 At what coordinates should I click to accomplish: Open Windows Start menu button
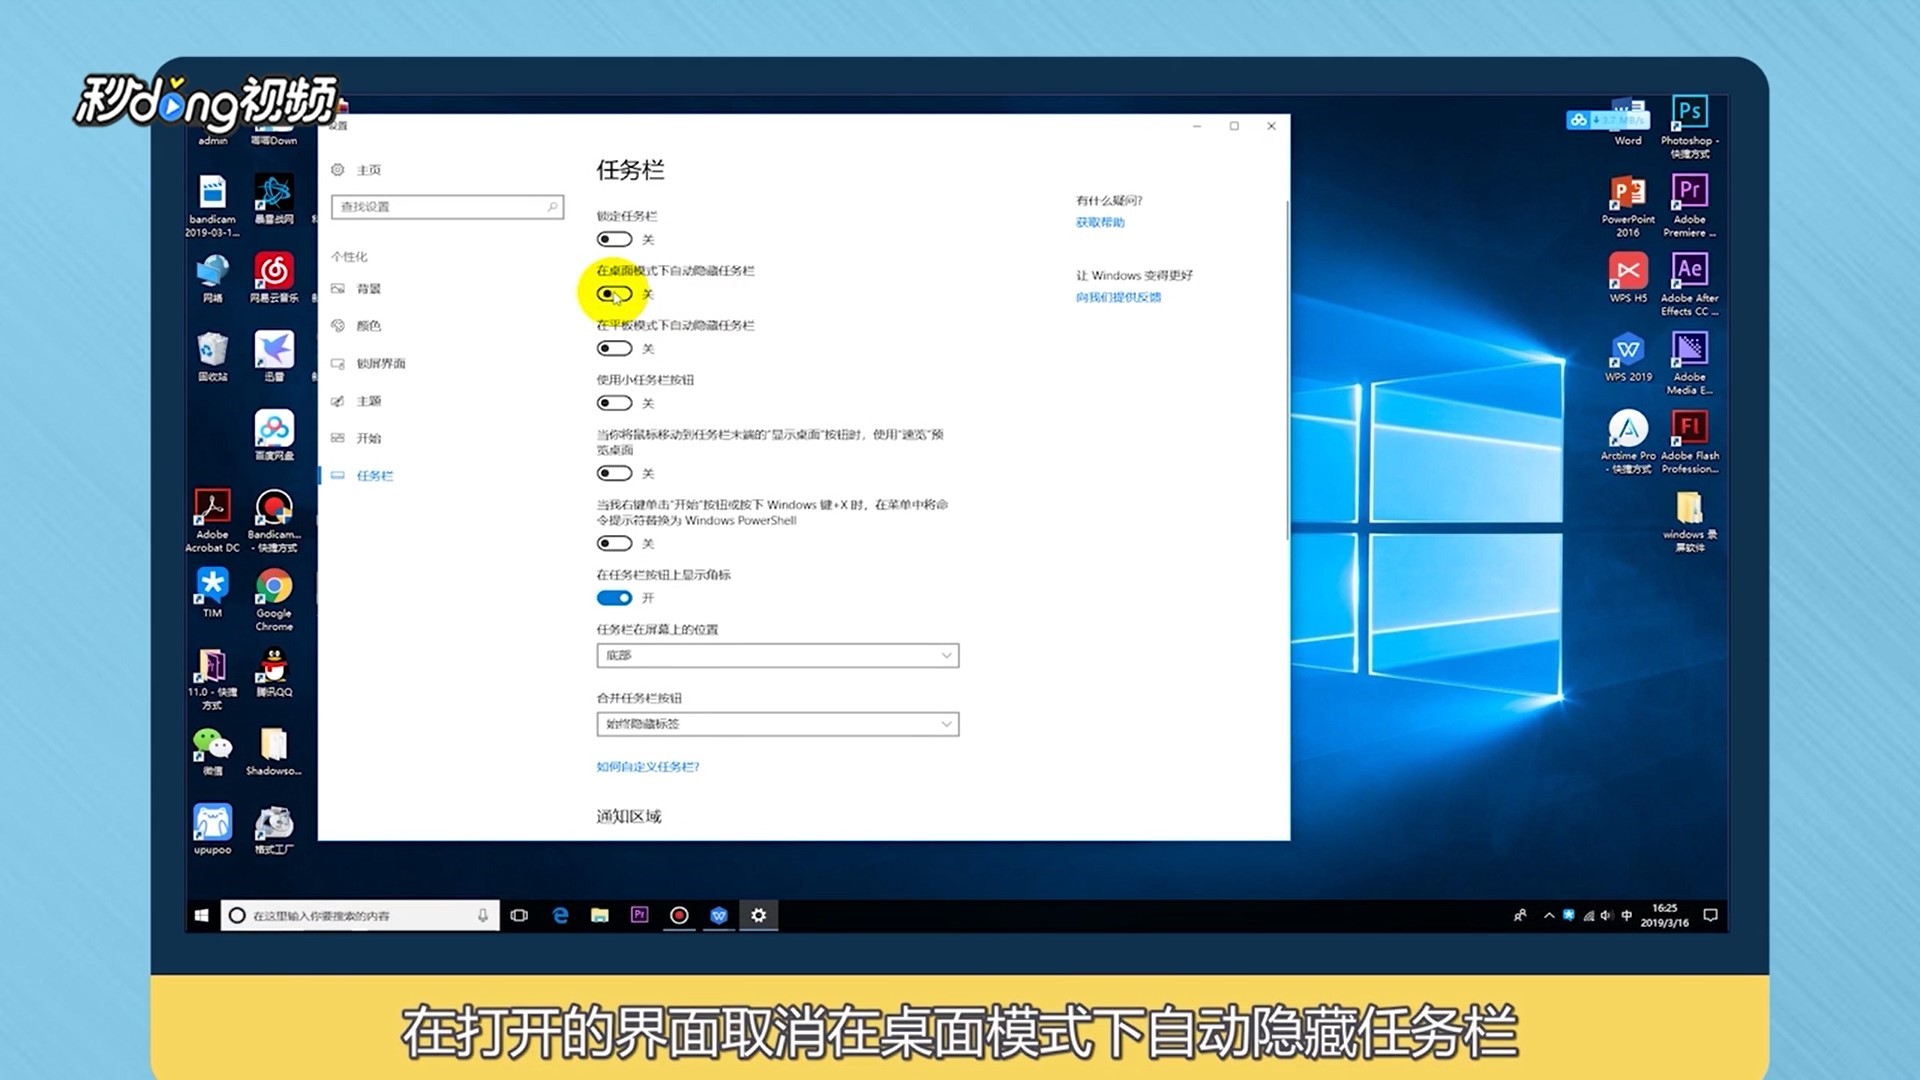[x=201, y=915]
